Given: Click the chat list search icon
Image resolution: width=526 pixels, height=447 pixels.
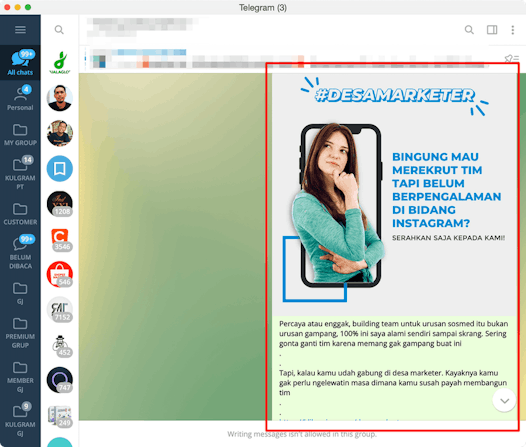Looking at the screenshot, I should (59, 30).
